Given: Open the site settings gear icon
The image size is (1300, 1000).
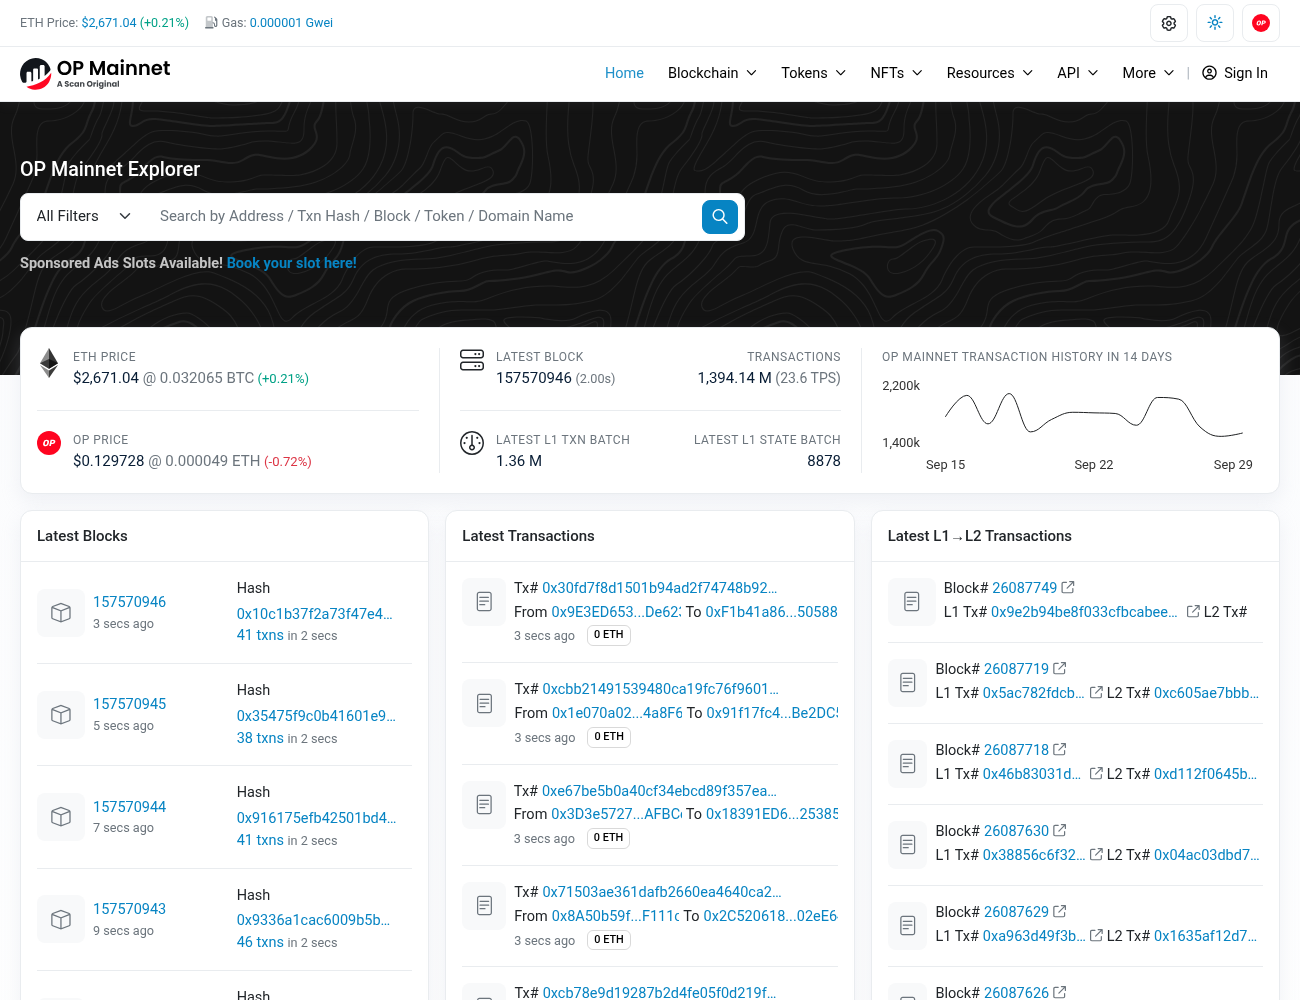Looking at the screenshot, I should point(1169,23).
